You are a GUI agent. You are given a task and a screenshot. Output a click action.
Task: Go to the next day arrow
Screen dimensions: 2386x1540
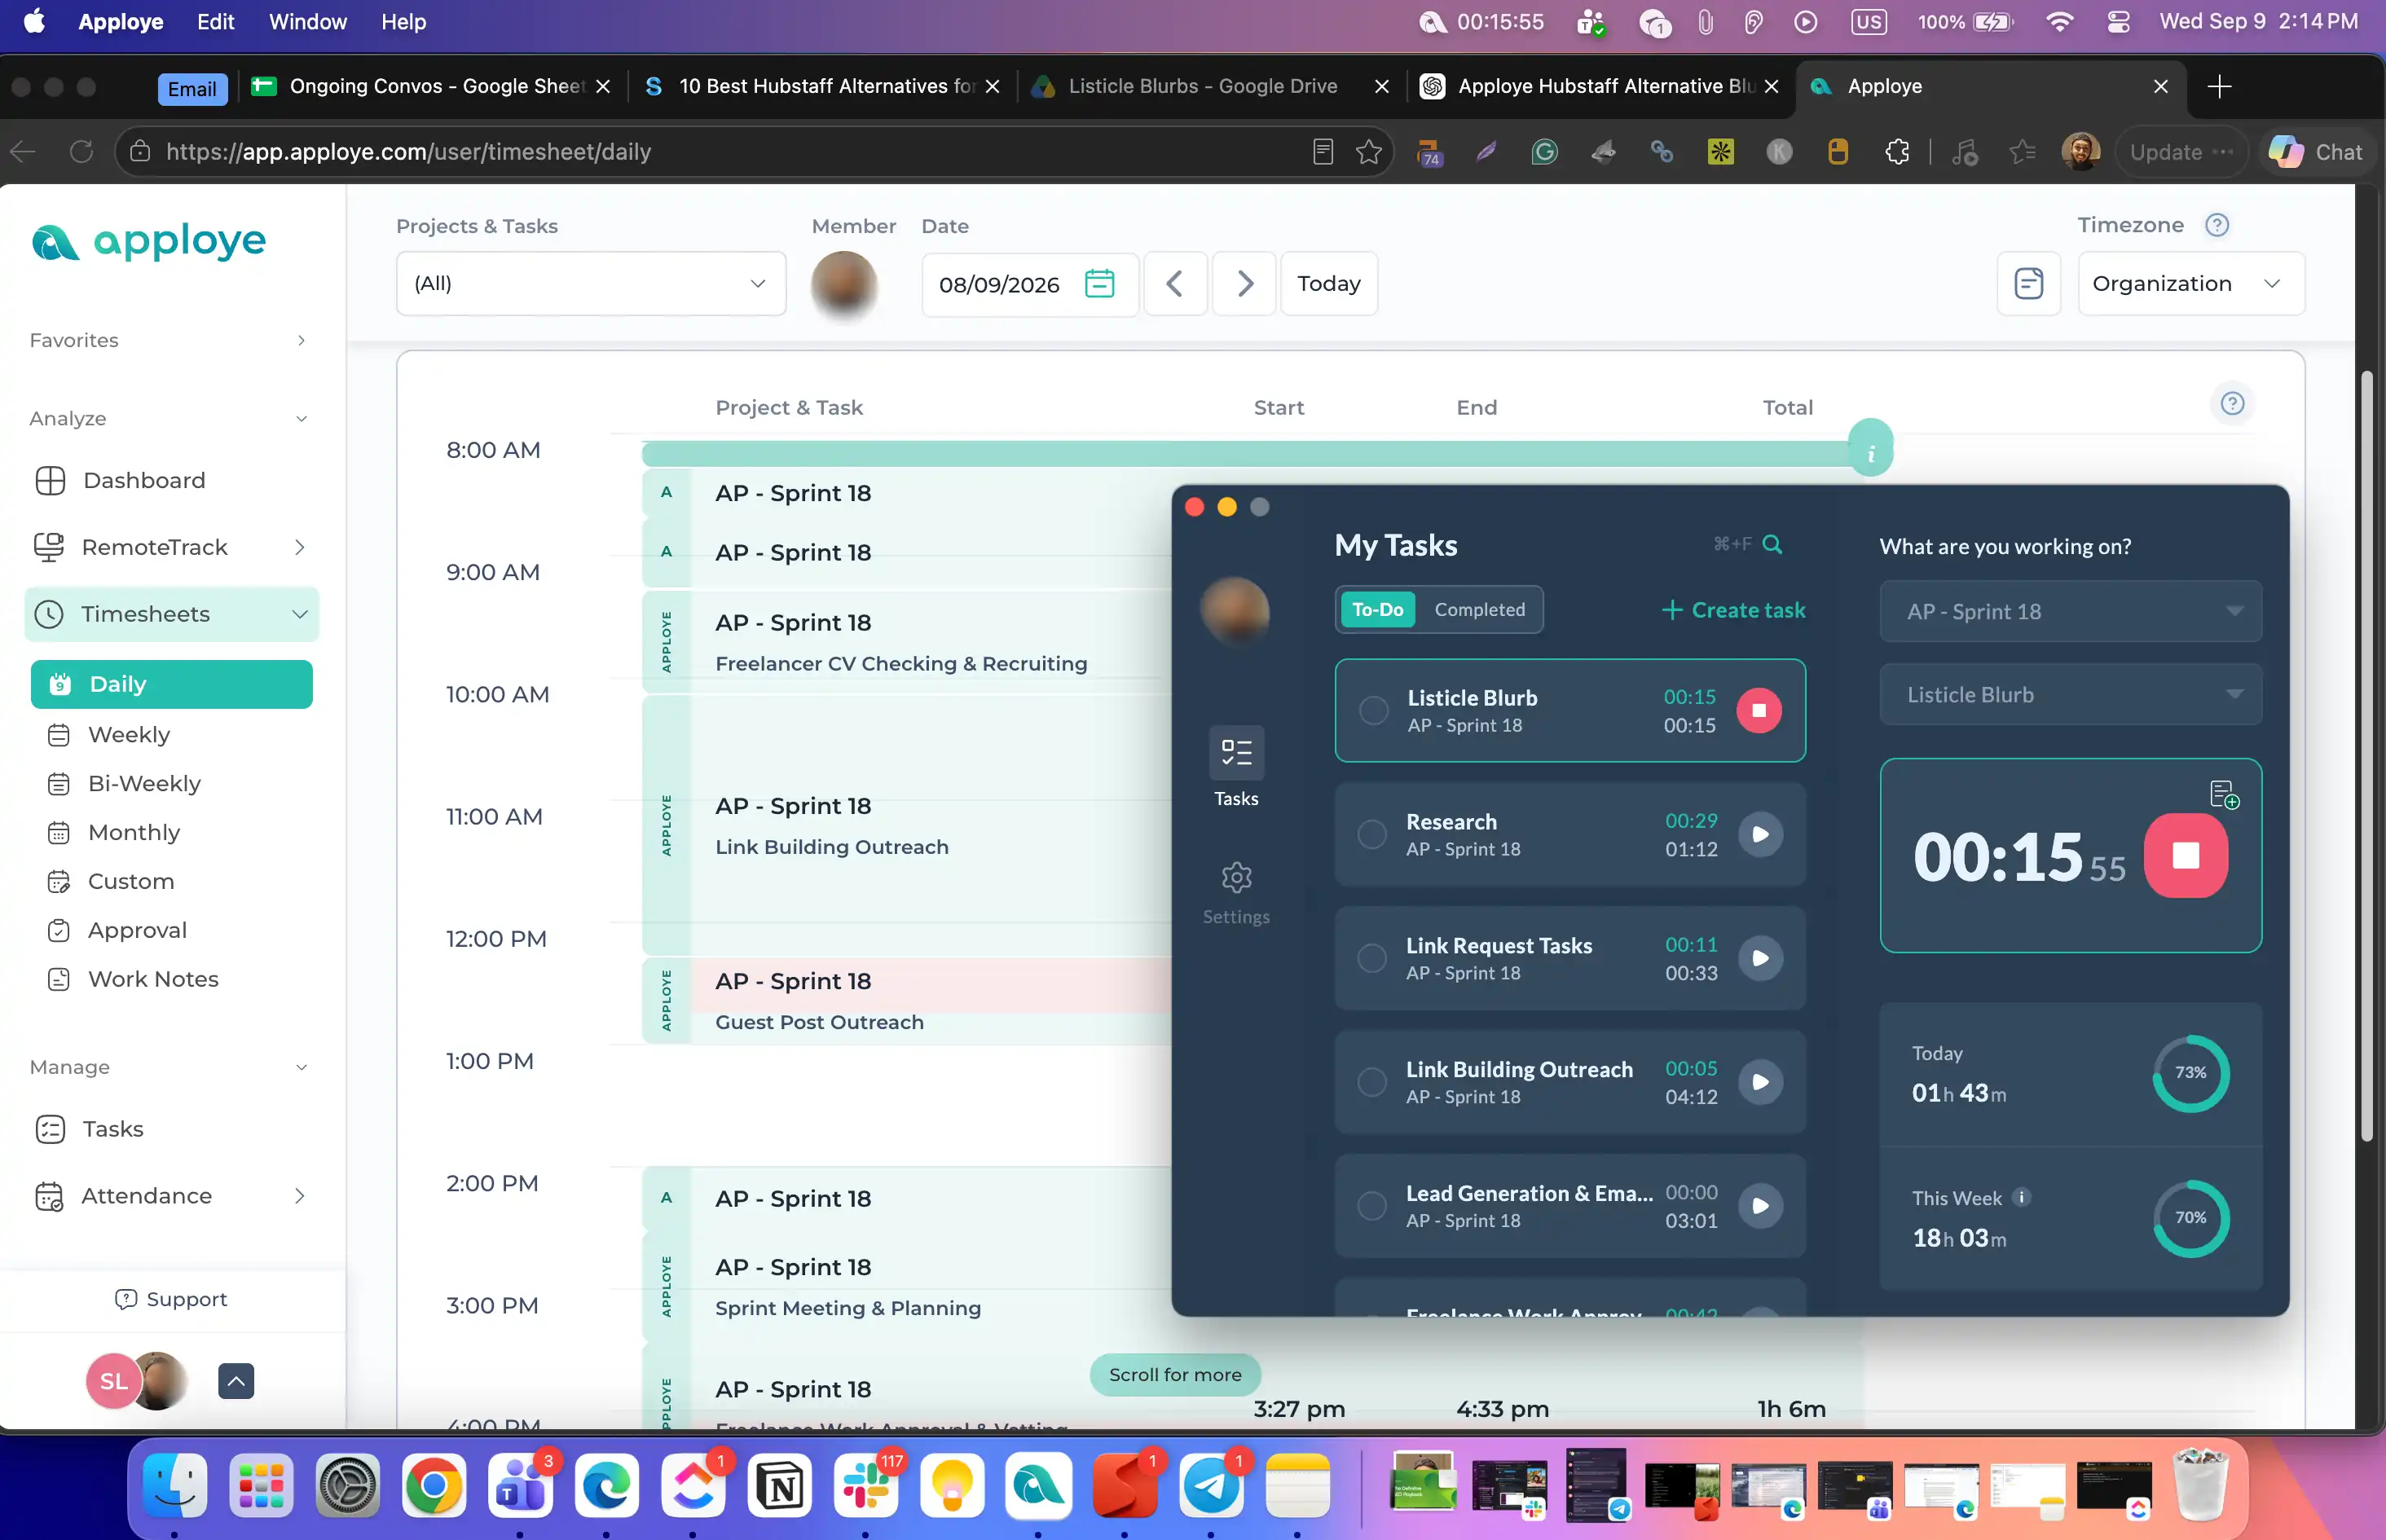click(1244, 284)
